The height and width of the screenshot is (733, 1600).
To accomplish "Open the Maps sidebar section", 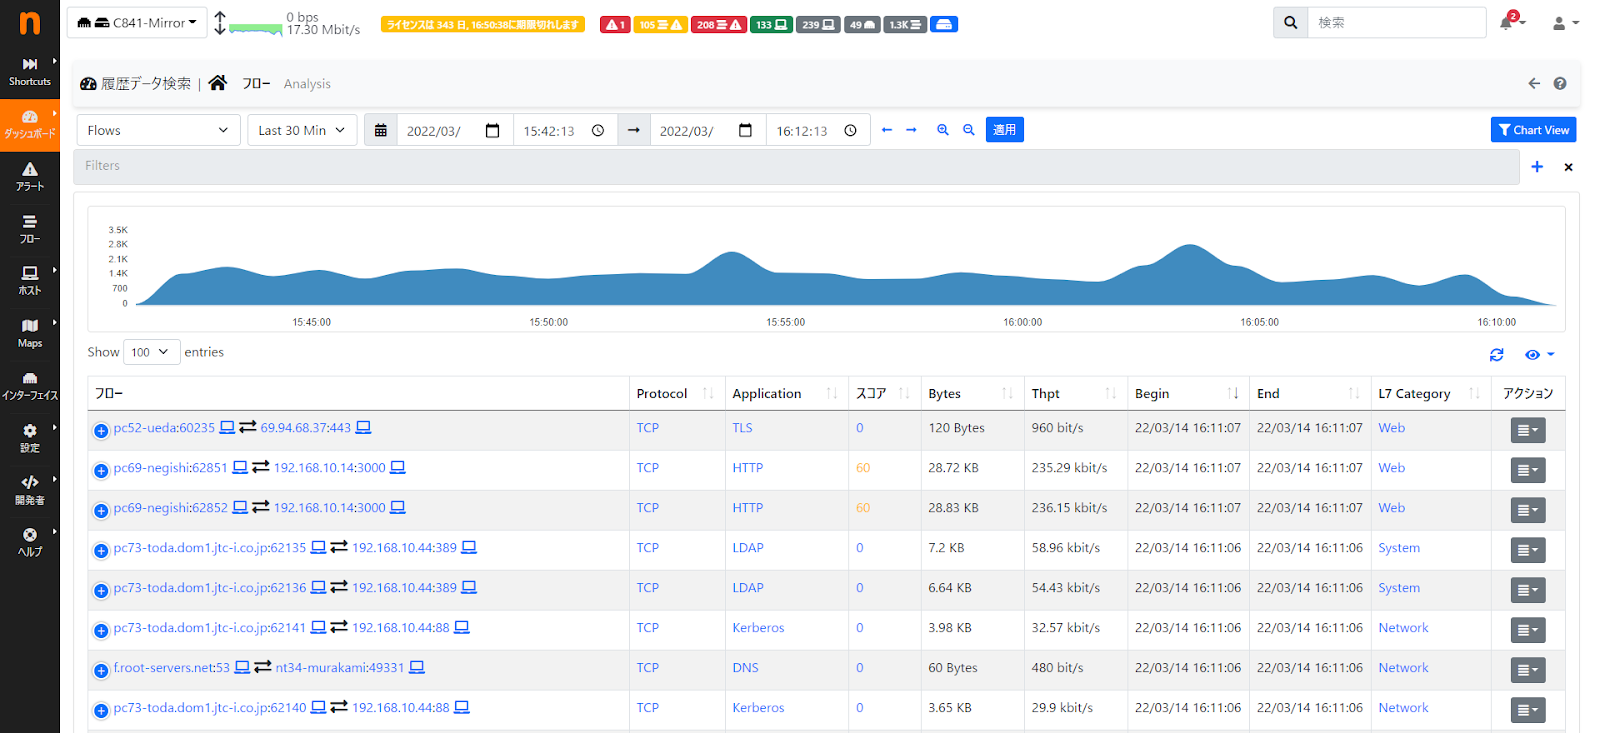I will [30, 333].
